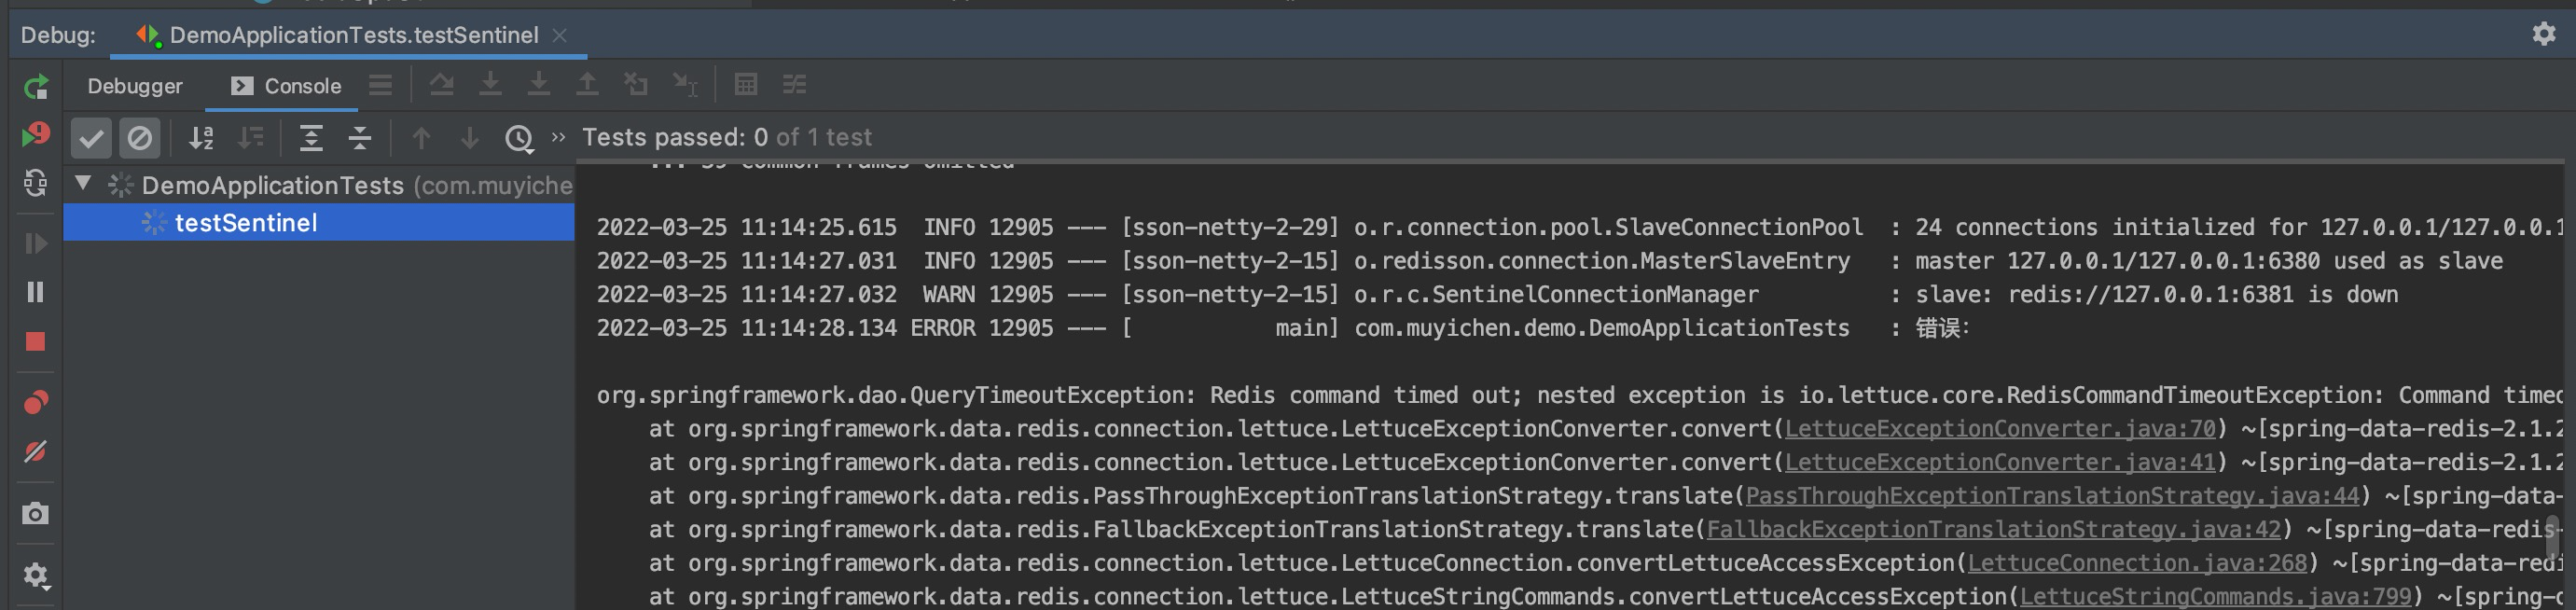Toggle Show Passed tests checkmark
Screen dimensions: 2576x610
pos(91,138)
